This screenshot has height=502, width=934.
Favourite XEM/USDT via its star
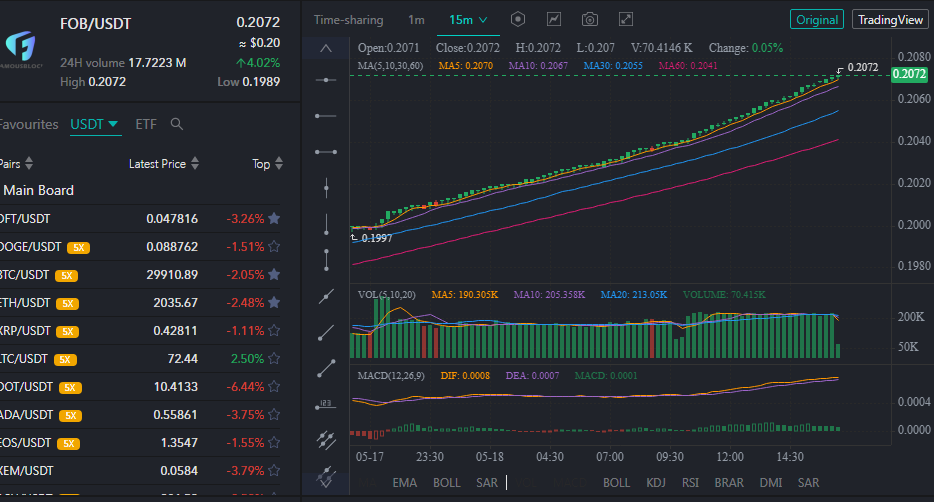click(274, 470)
